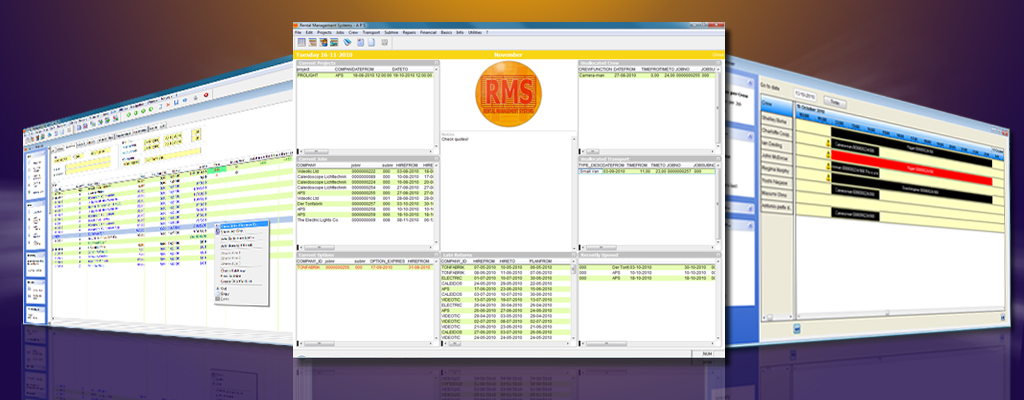Select the highlighted entry in the left window's context menu
This screenshot has height=400, width=1024.
coord(242,224)
